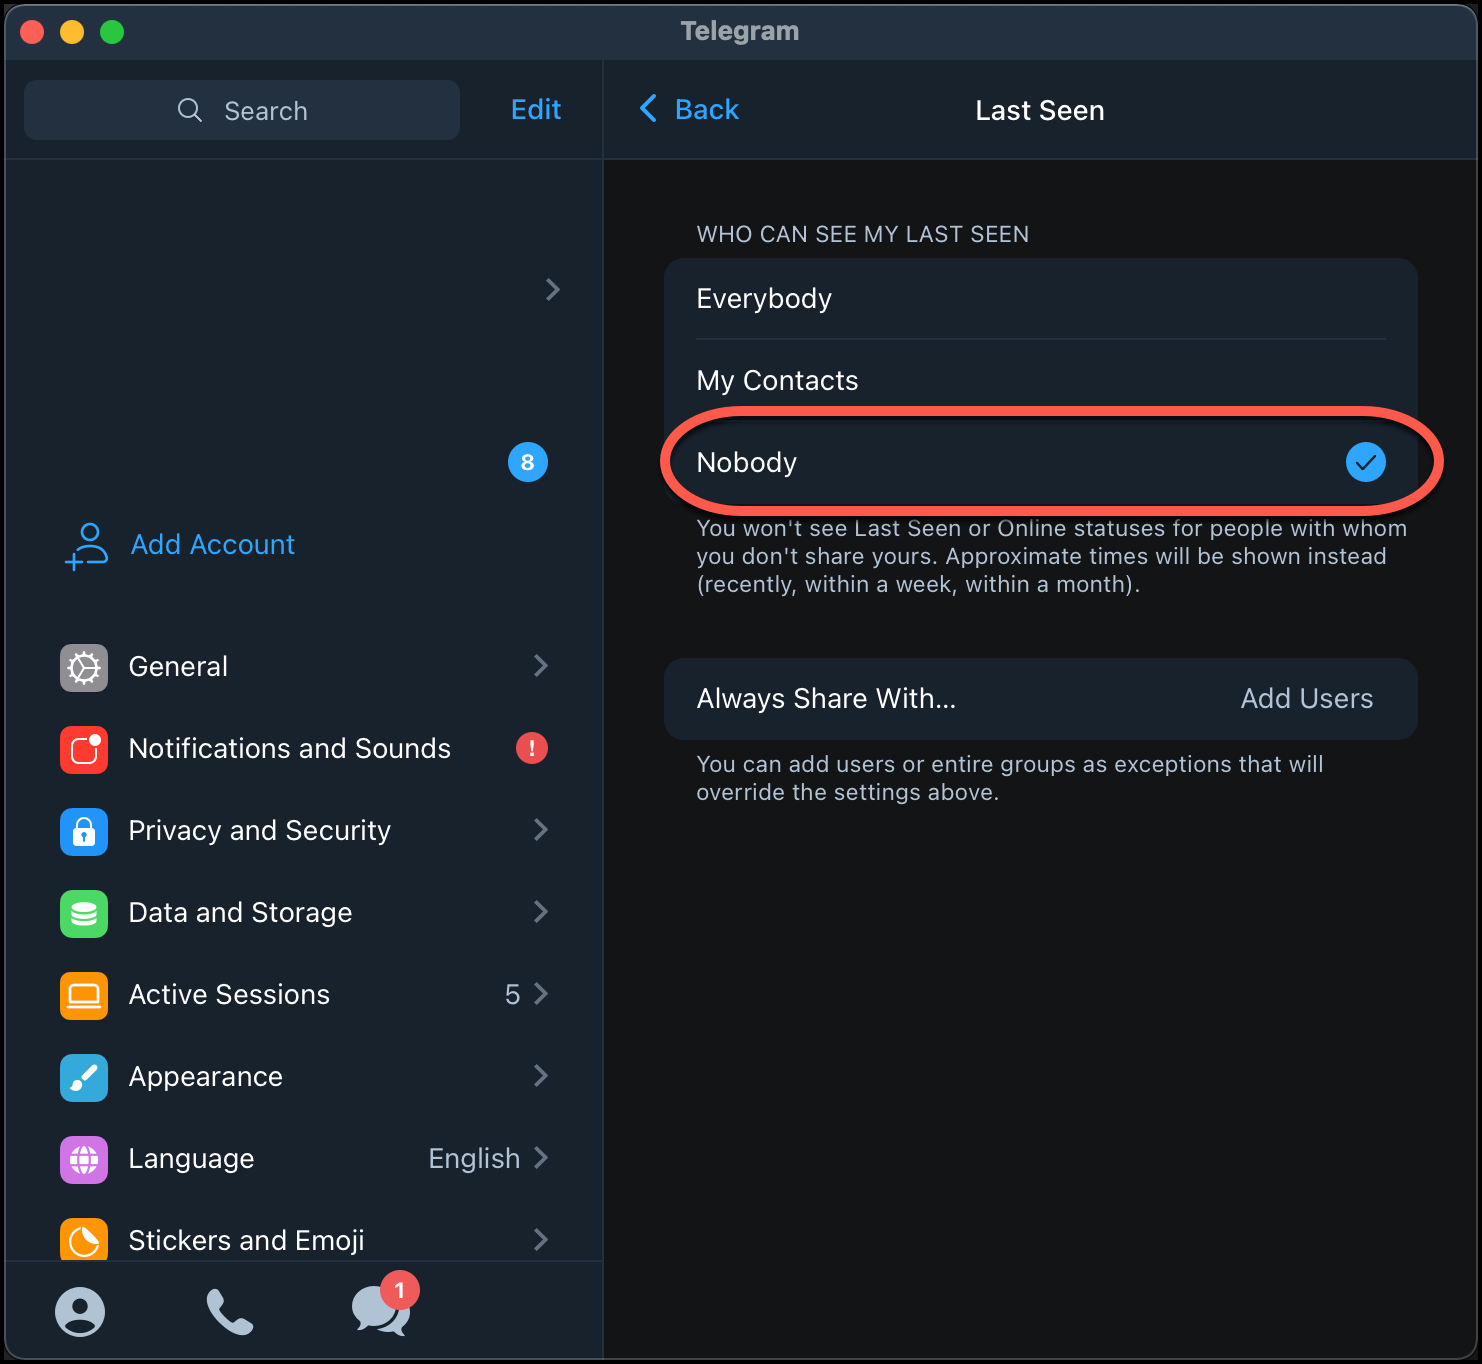
Task: Click the Always Share With... row
Action: point(1041,699)
